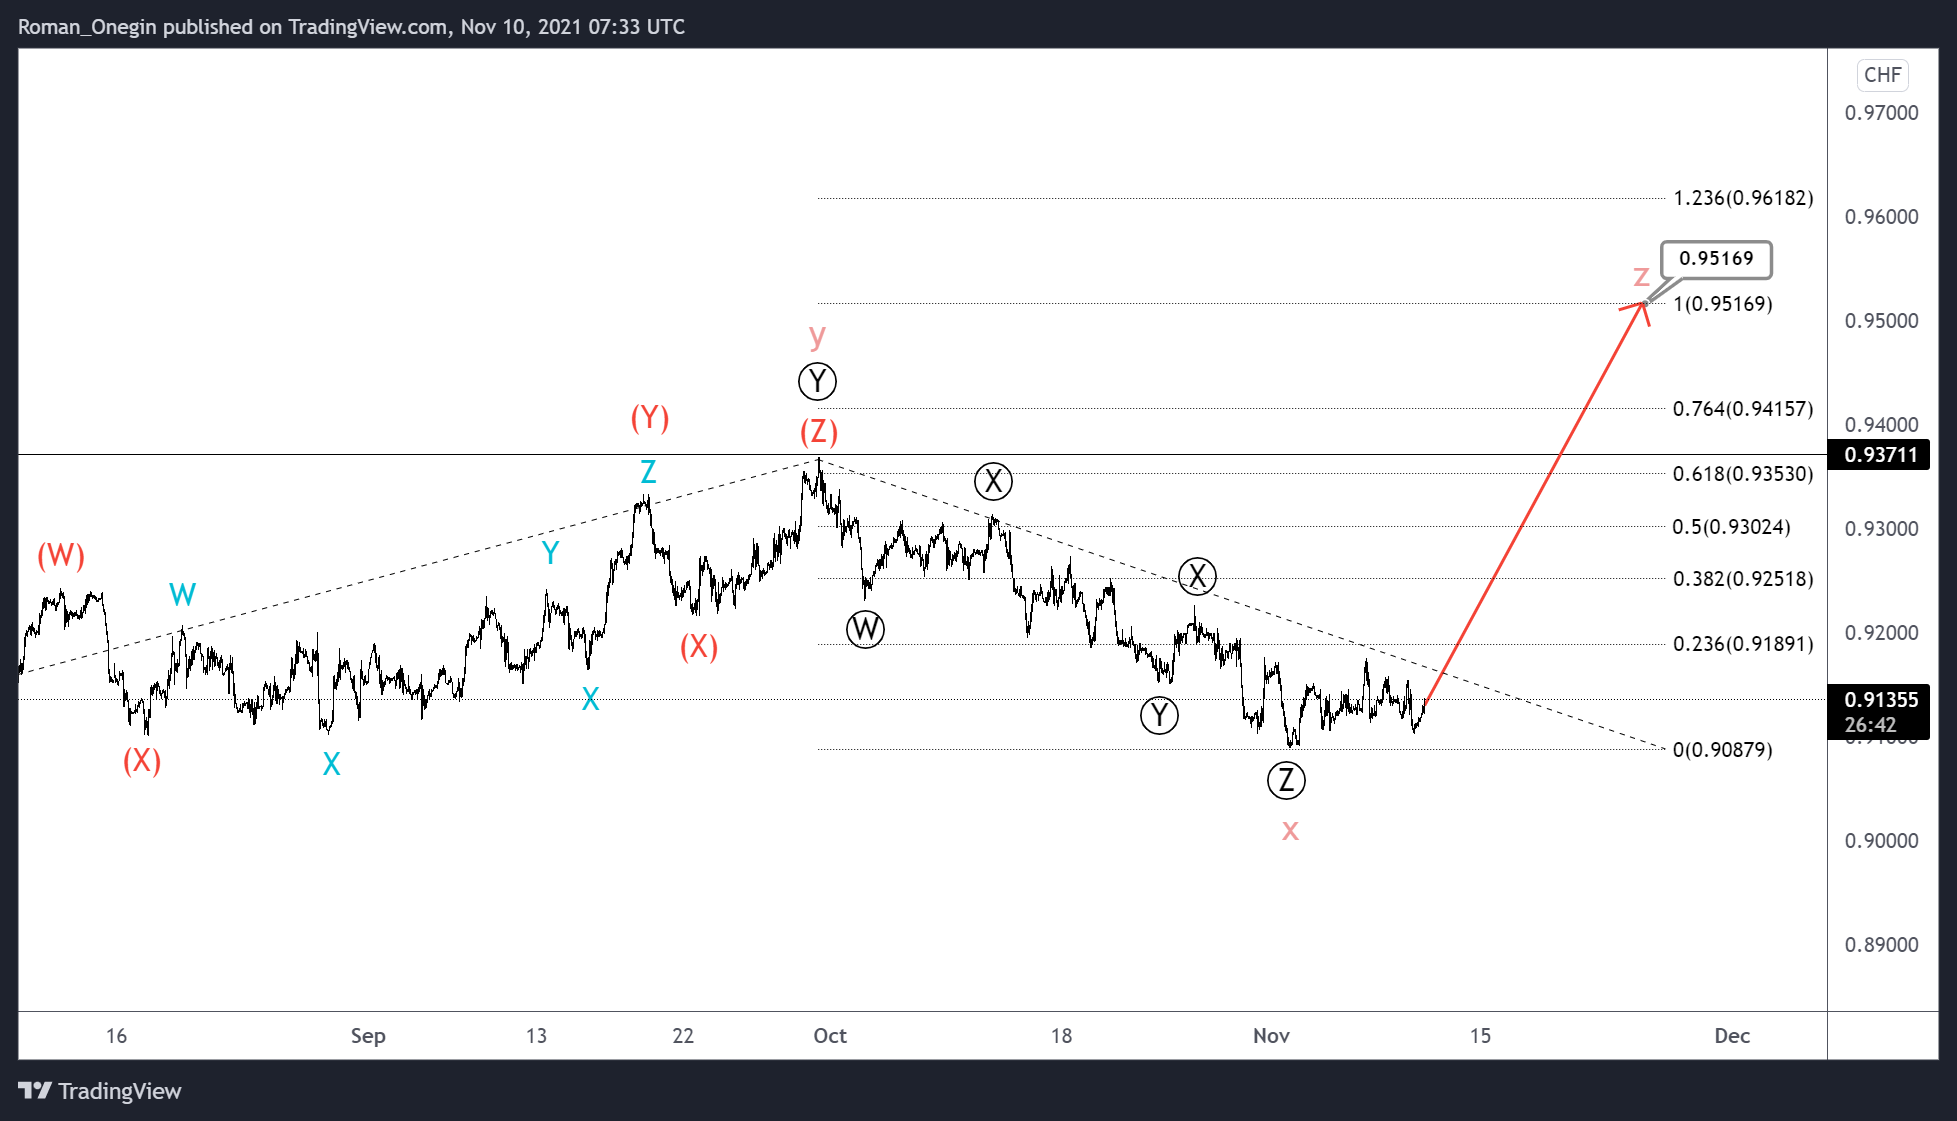Click the CHF currency label button
The image size is (1957, 1121).
coord(1882,75)
